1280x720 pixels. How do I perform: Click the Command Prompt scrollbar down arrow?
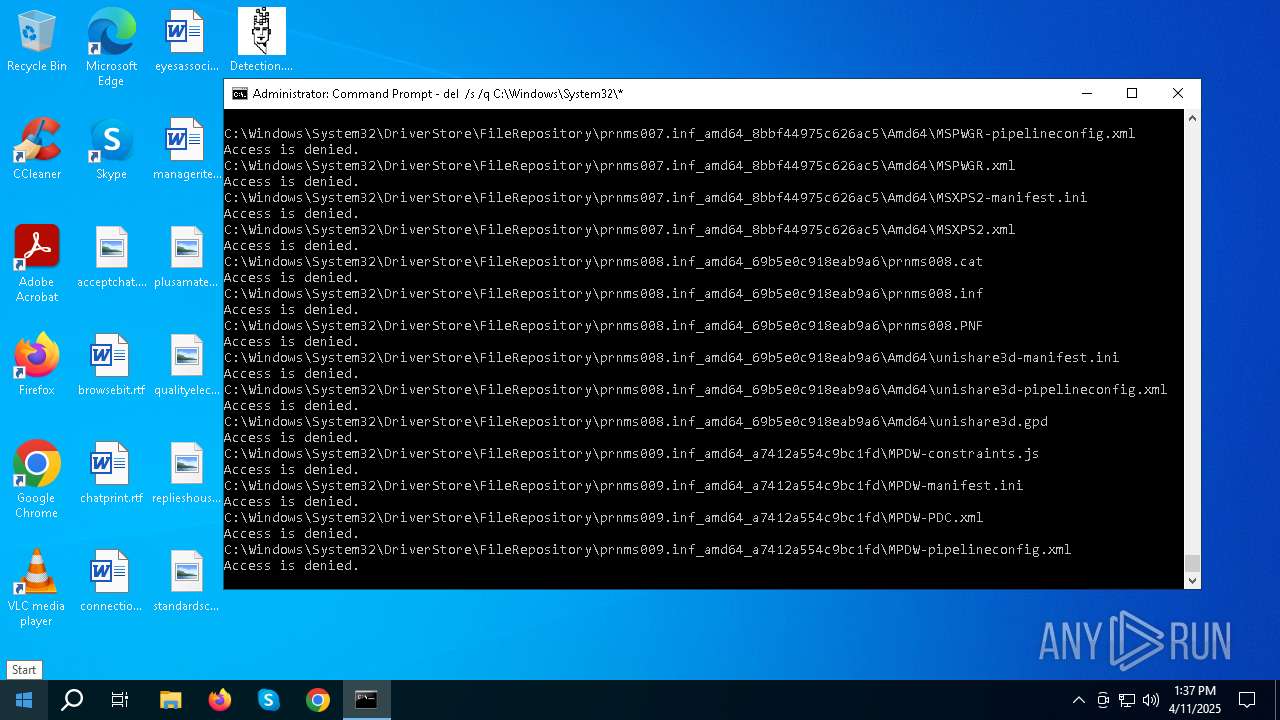tap(1192, 581)
